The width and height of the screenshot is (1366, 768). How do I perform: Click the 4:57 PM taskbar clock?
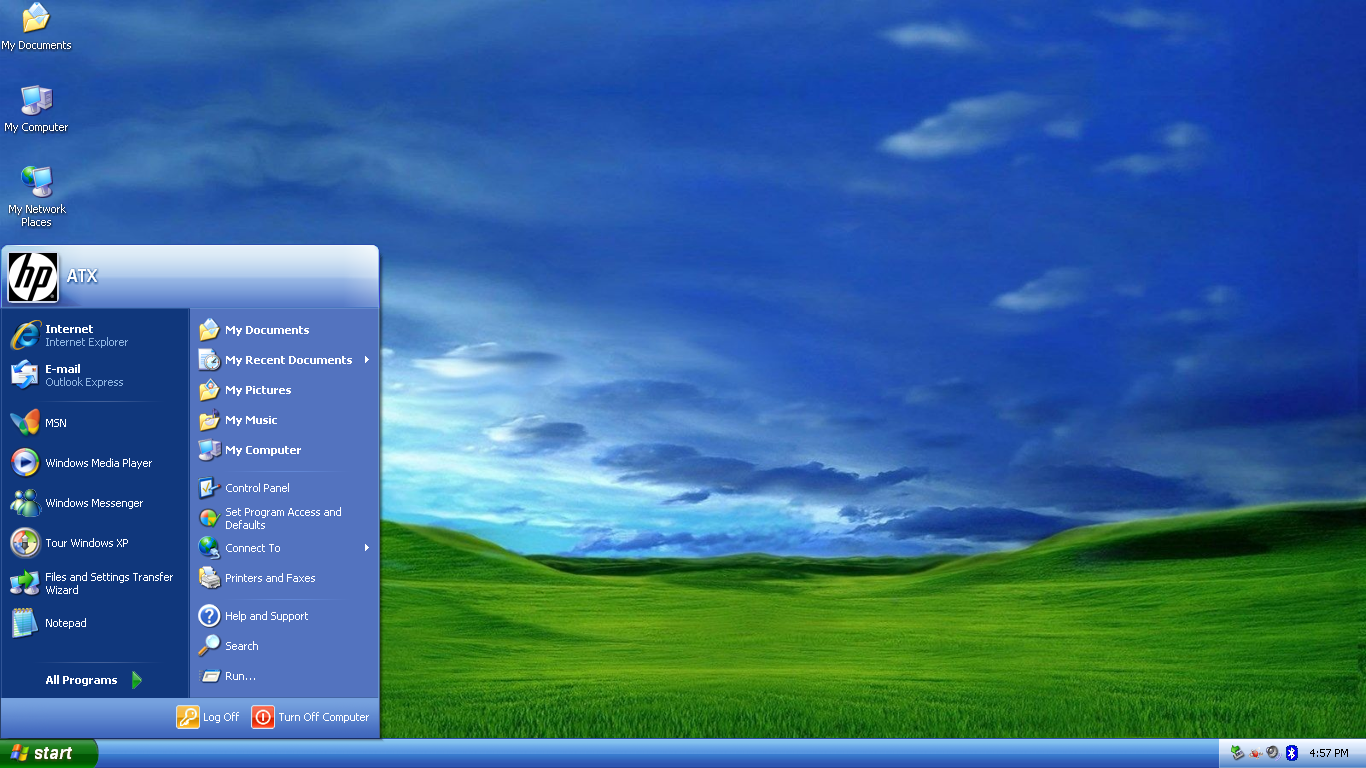[1329, 753]
